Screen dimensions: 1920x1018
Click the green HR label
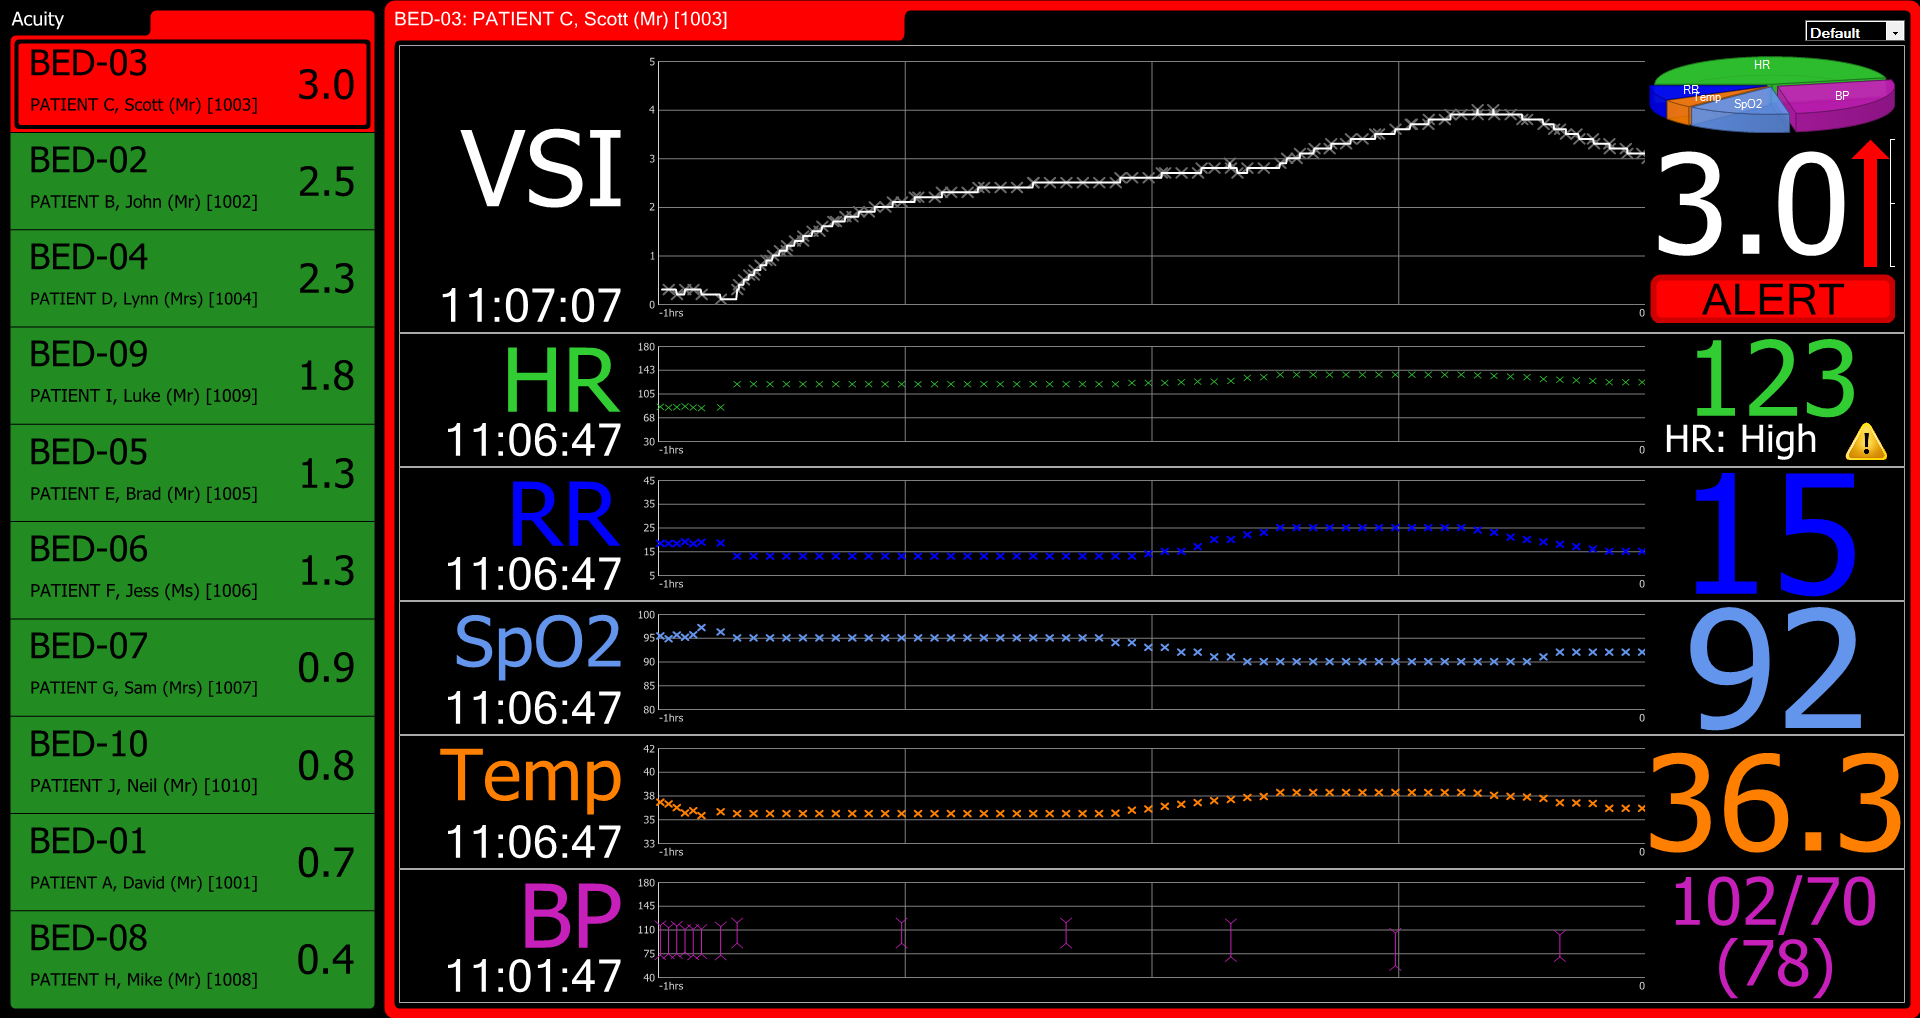(561, 381)
